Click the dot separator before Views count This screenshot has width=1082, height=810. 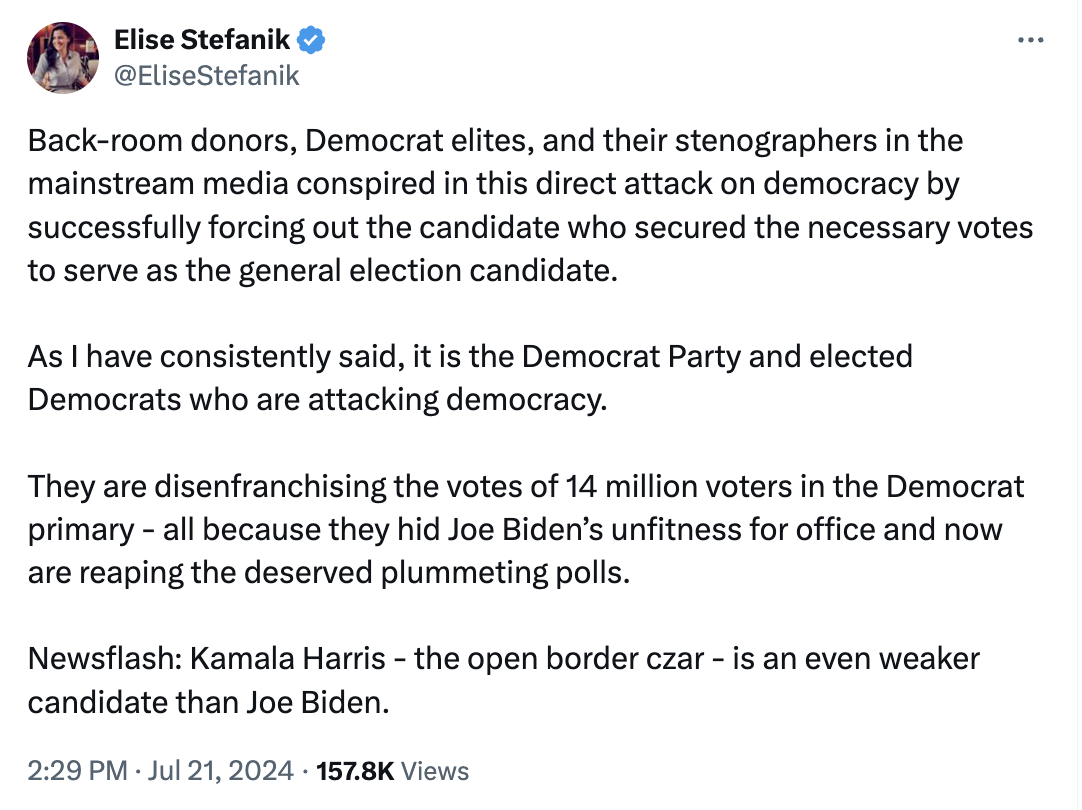(306, 771)
